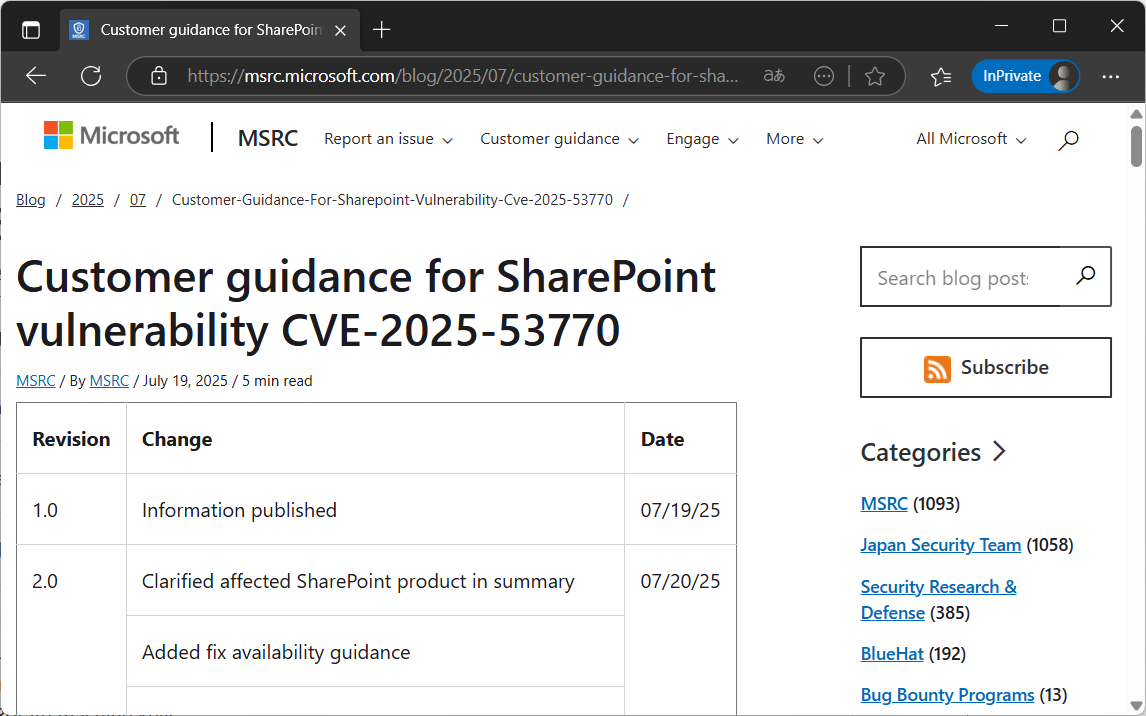Click the first MSRC link in the byline
Image resolution: width=1146 pixels, height=716 pixels.
pyautogui.click(x=36, y=381)
